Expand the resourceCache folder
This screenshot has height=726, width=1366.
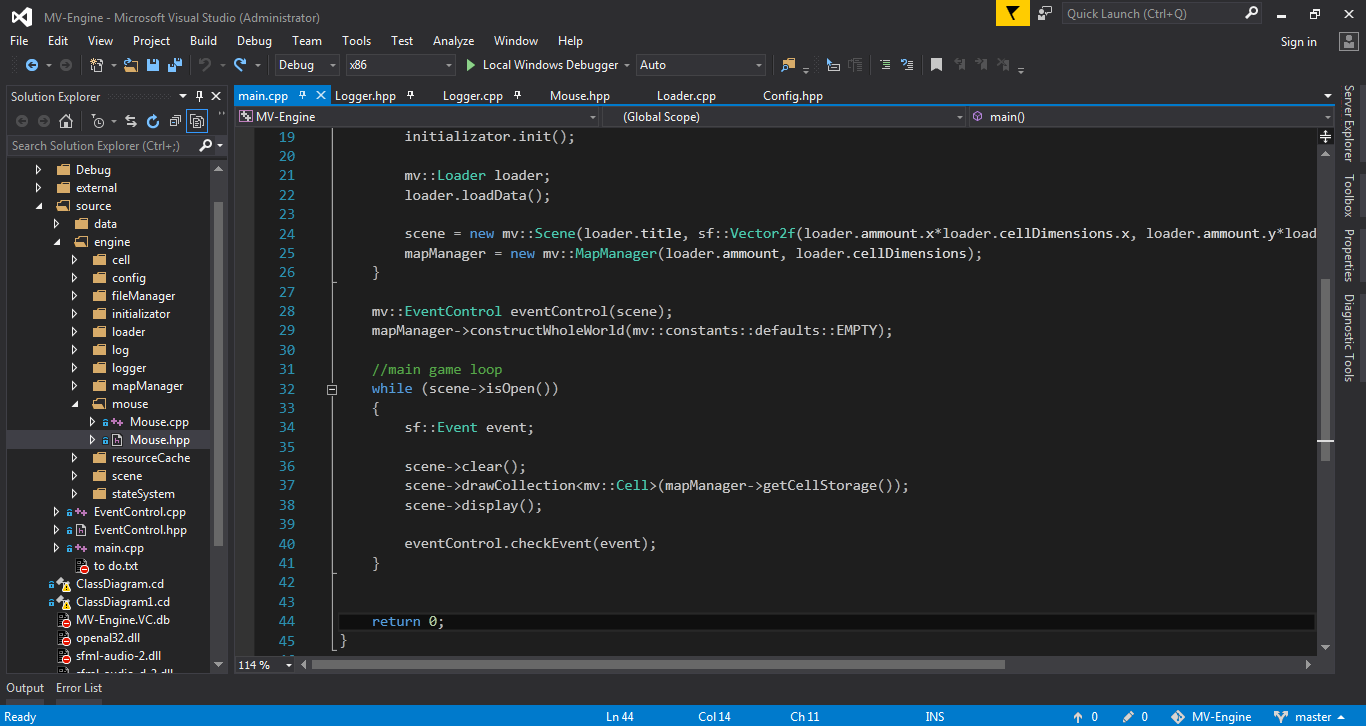74,458
